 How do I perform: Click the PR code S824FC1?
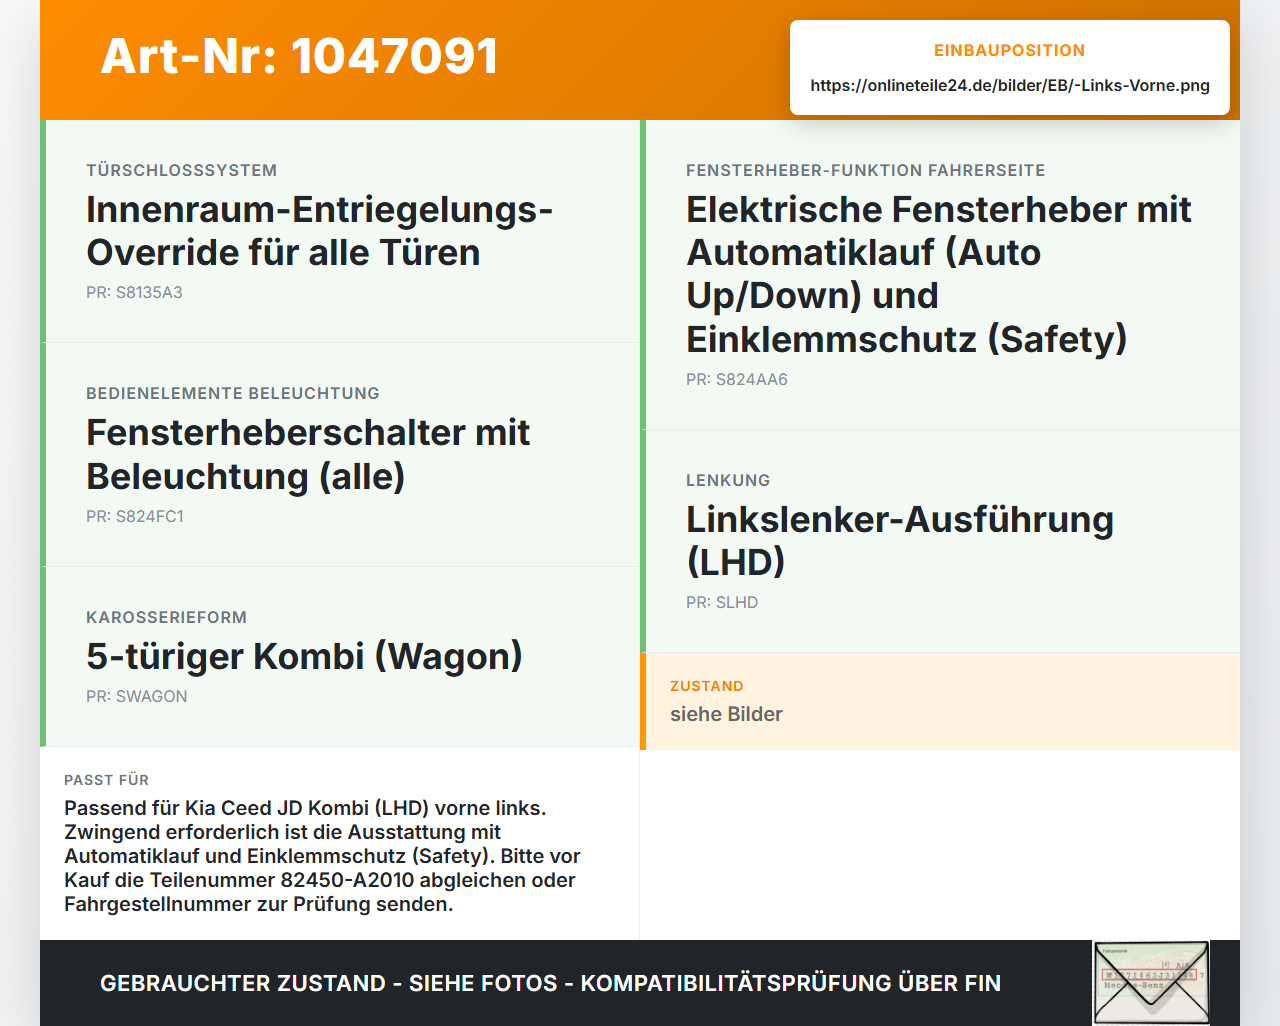pyautogui.click(x=135, y=517)
